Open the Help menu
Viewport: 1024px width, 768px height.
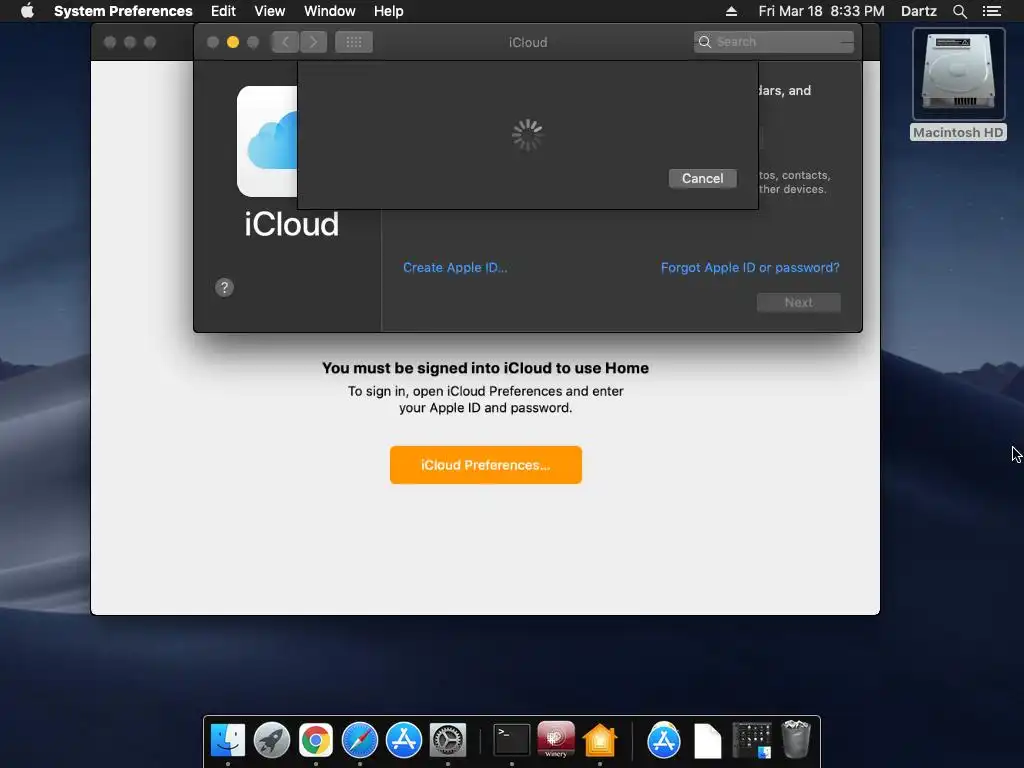click(389, 11)
